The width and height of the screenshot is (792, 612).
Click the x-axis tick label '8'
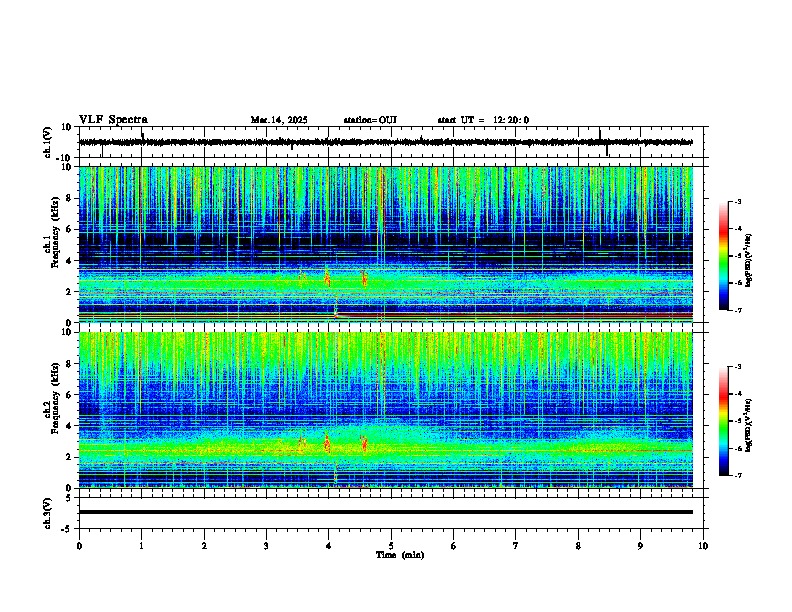[x=578, y=546]
